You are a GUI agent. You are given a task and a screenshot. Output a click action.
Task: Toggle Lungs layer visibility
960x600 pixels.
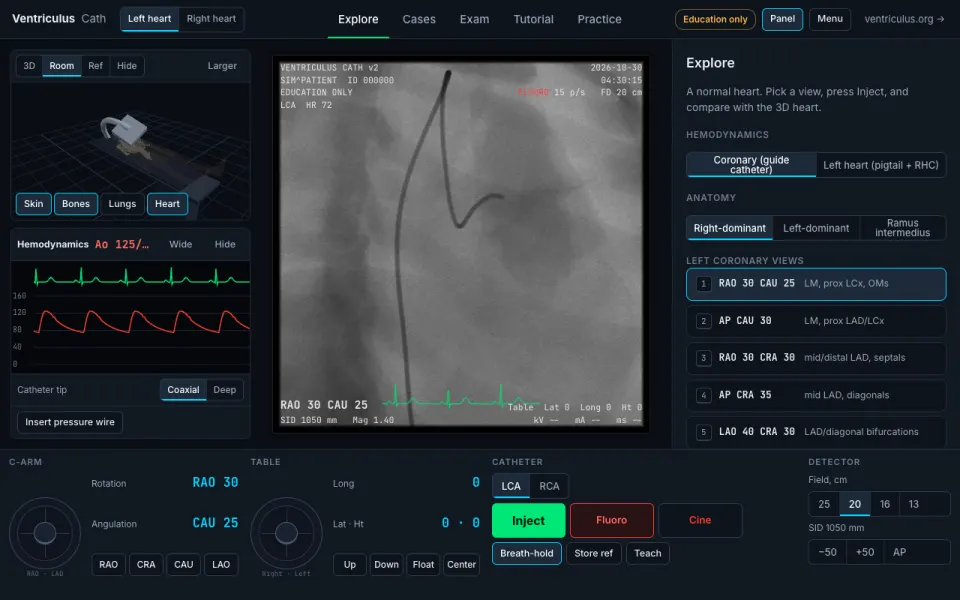click(x=122, y=204)
